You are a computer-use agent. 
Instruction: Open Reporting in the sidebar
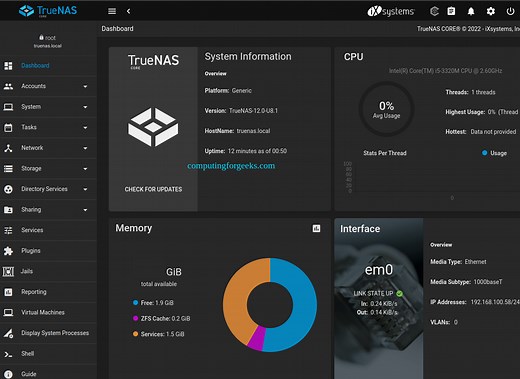pyautogui.click(x=48, y=292)
